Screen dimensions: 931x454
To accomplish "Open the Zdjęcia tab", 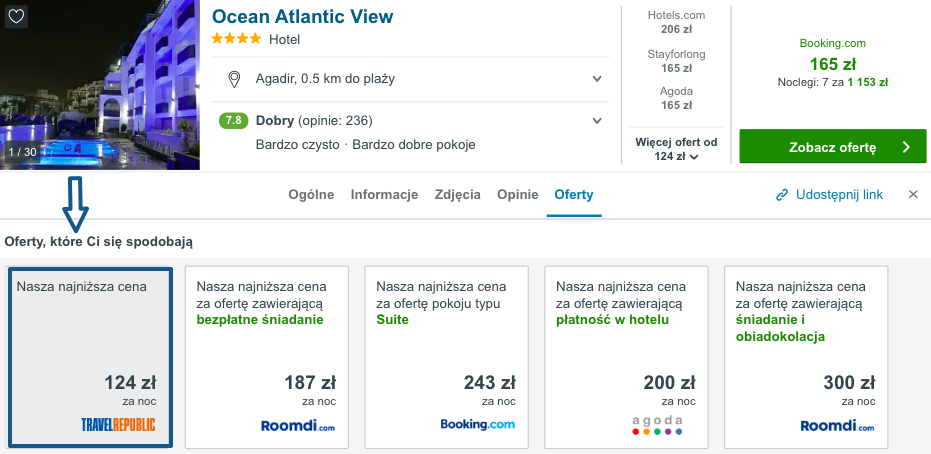I will tap(457, 195).
